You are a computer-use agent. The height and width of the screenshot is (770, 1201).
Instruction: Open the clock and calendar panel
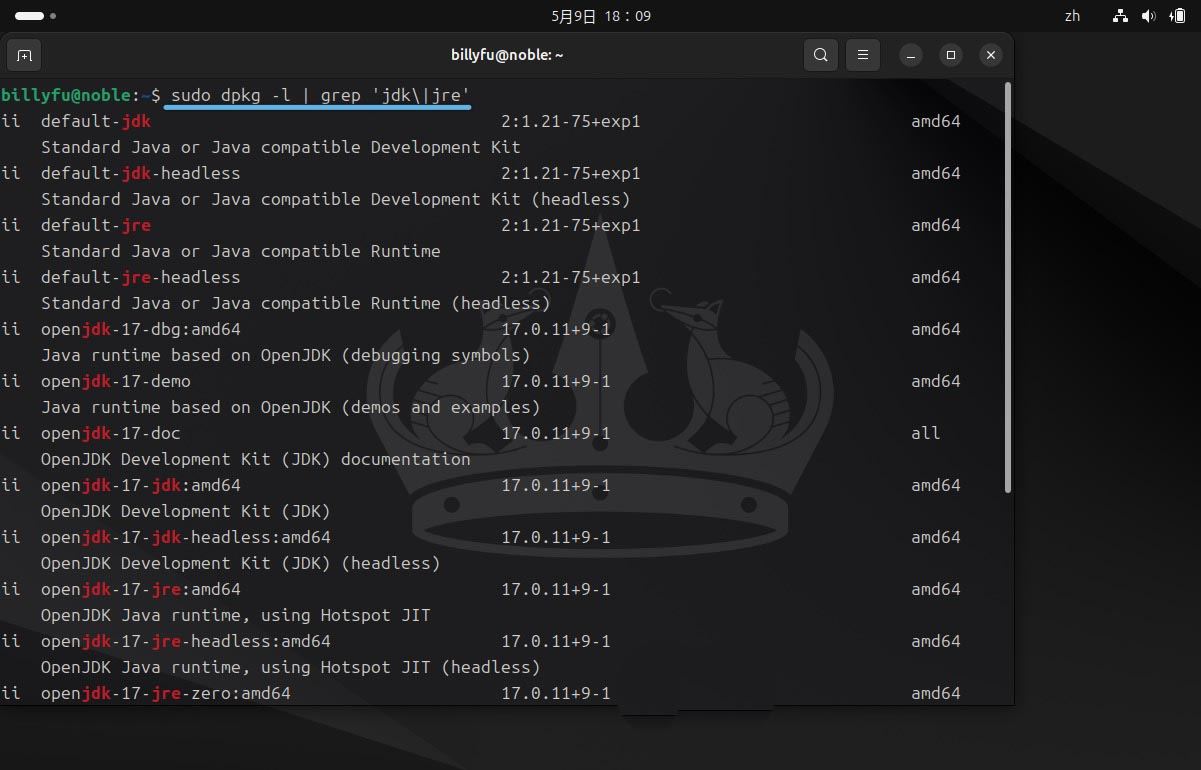pyautogui.click(x=600, y=16)
